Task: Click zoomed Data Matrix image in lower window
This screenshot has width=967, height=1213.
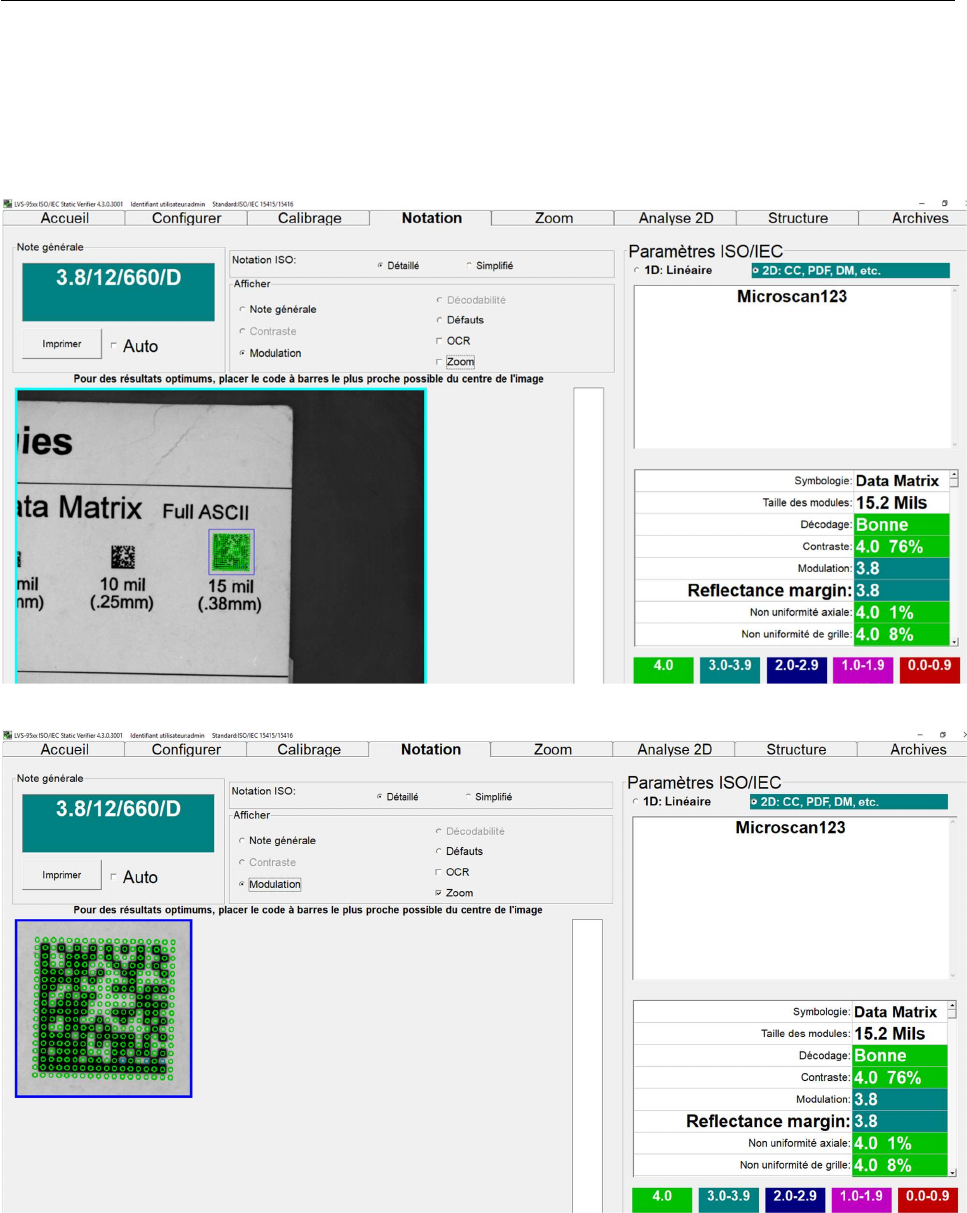Action: 103,1008
